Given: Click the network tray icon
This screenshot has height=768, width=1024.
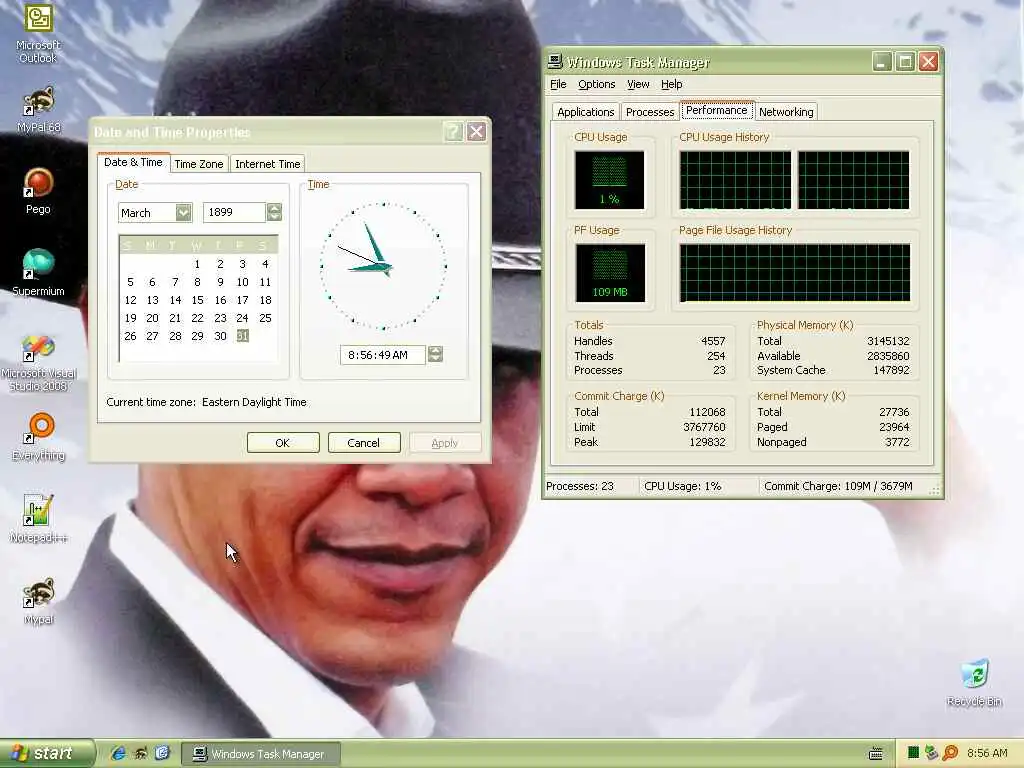Looking at the screenshot, I should (931, 753).
